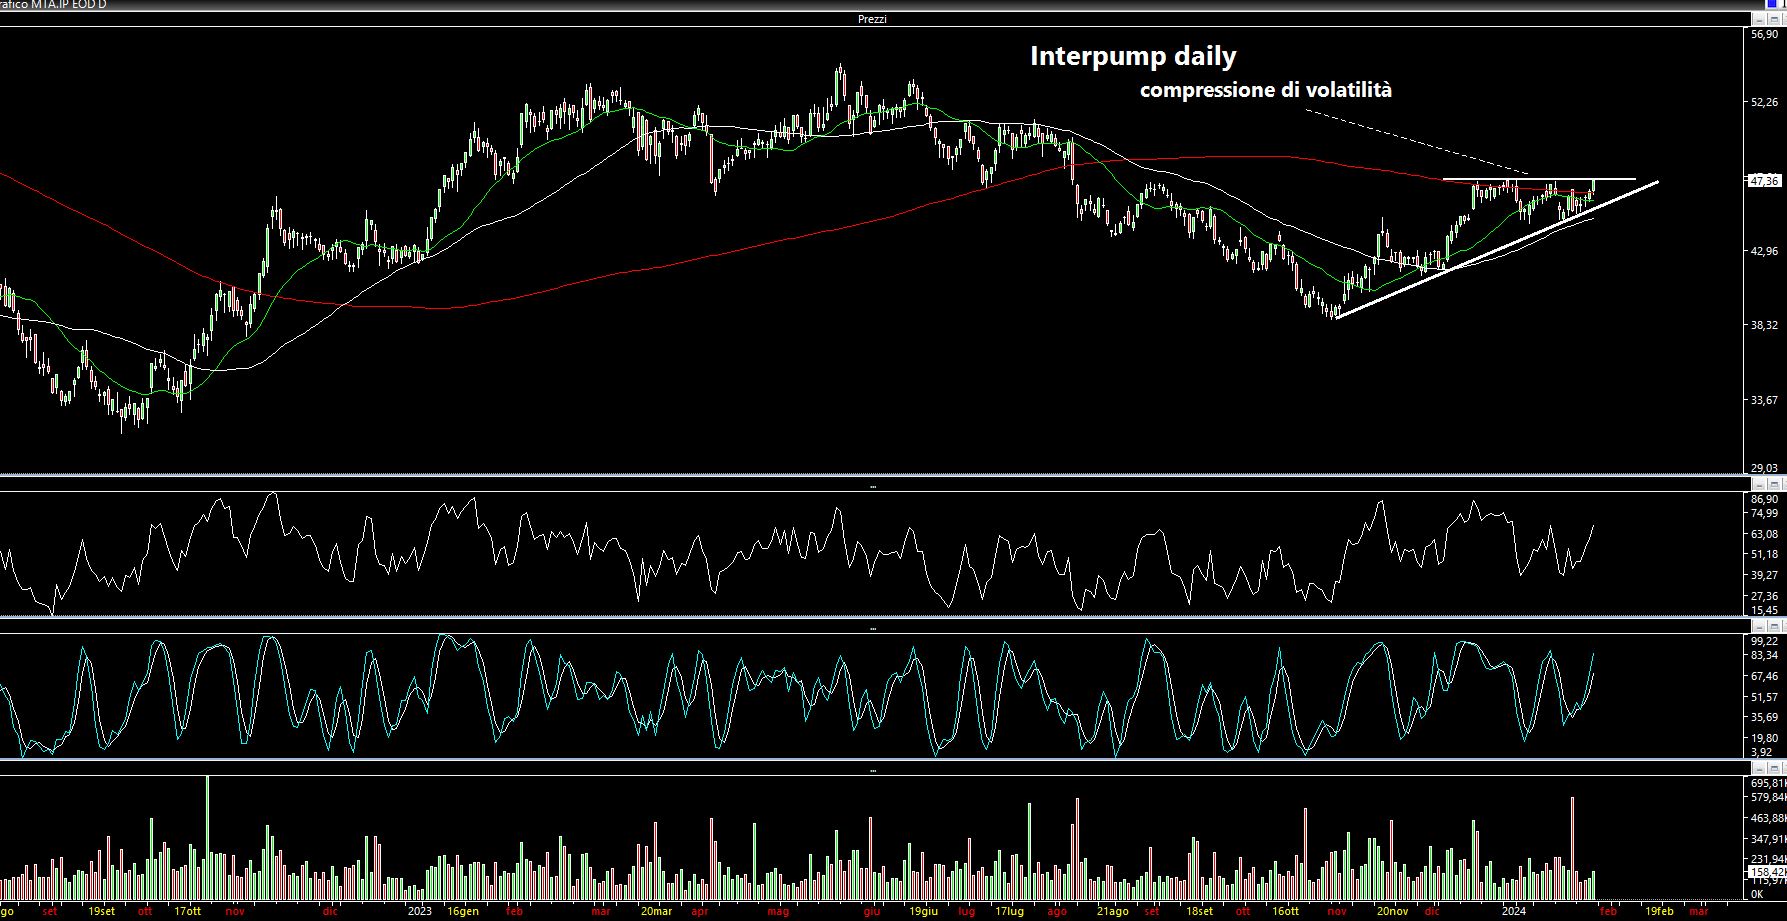Image resolution: width=1787 pixels, height=921 pixels.
Task: Click the 463,88K volume axis value
Action: coord(1768,818)
